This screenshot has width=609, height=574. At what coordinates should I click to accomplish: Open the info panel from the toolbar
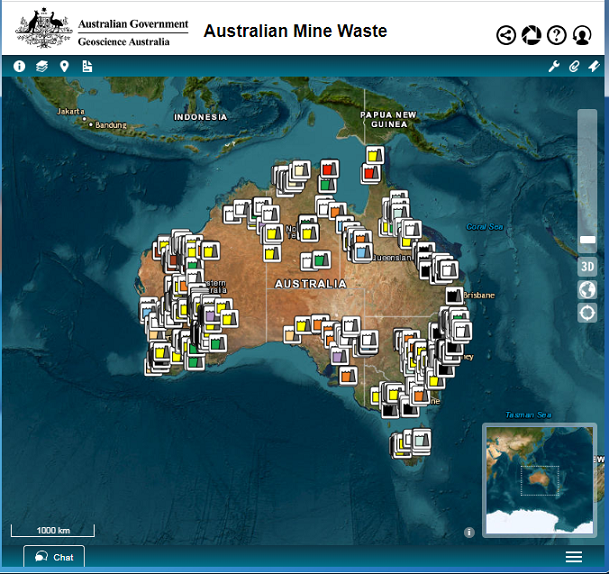19,66
